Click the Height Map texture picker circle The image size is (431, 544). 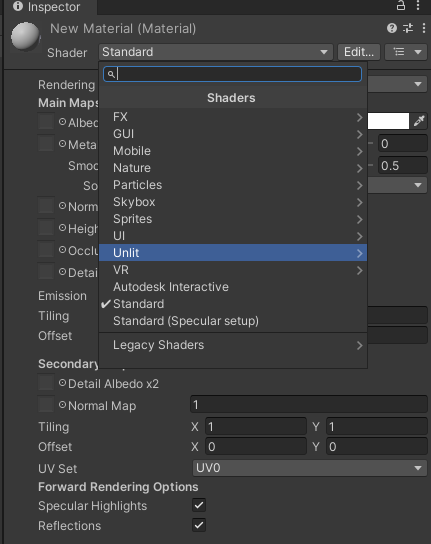point(62,228)
